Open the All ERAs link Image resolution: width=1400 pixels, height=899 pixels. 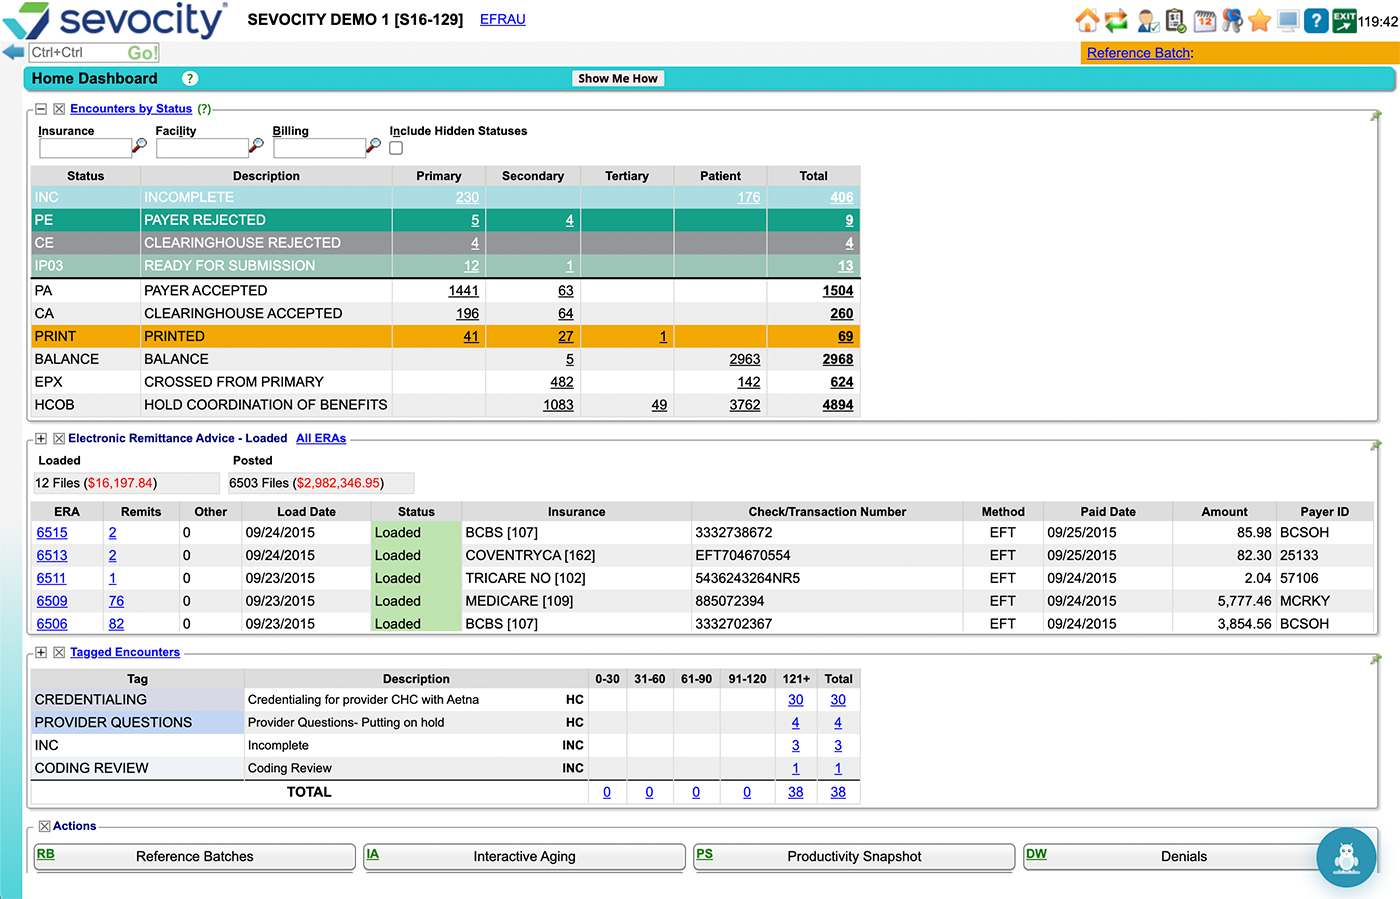click(321, 438)
